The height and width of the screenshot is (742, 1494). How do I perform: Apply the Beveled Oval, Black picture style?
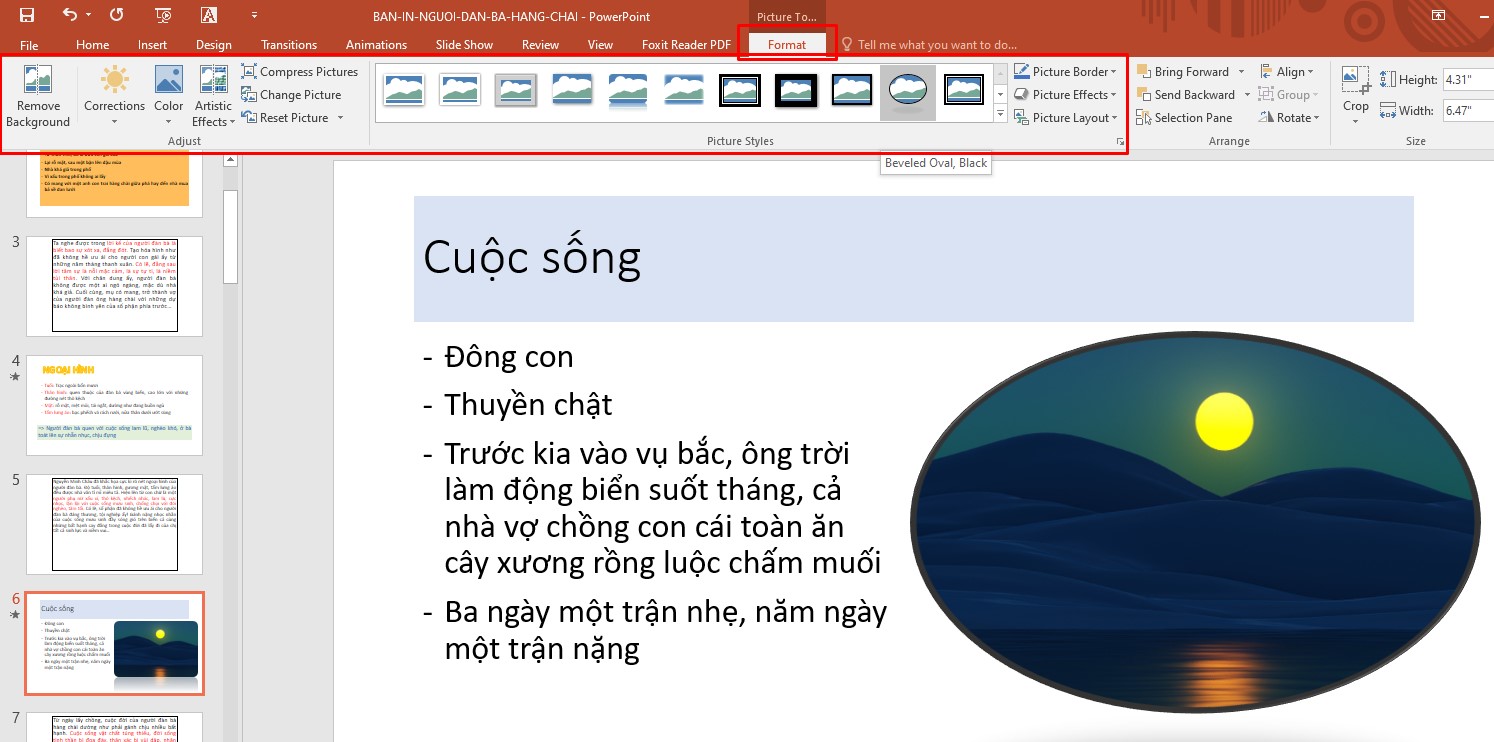[907, 91]
